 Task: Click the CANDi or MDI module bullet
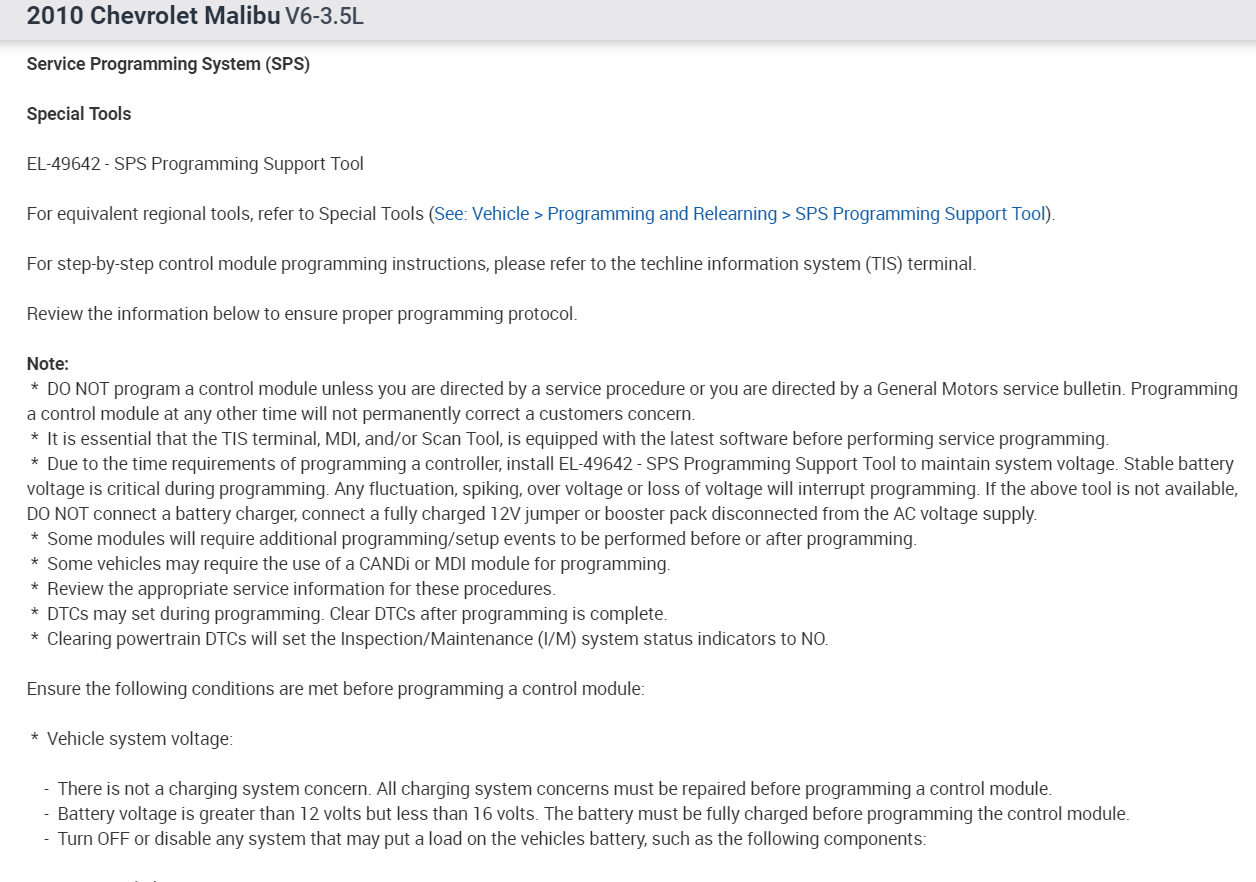[358, 564]
